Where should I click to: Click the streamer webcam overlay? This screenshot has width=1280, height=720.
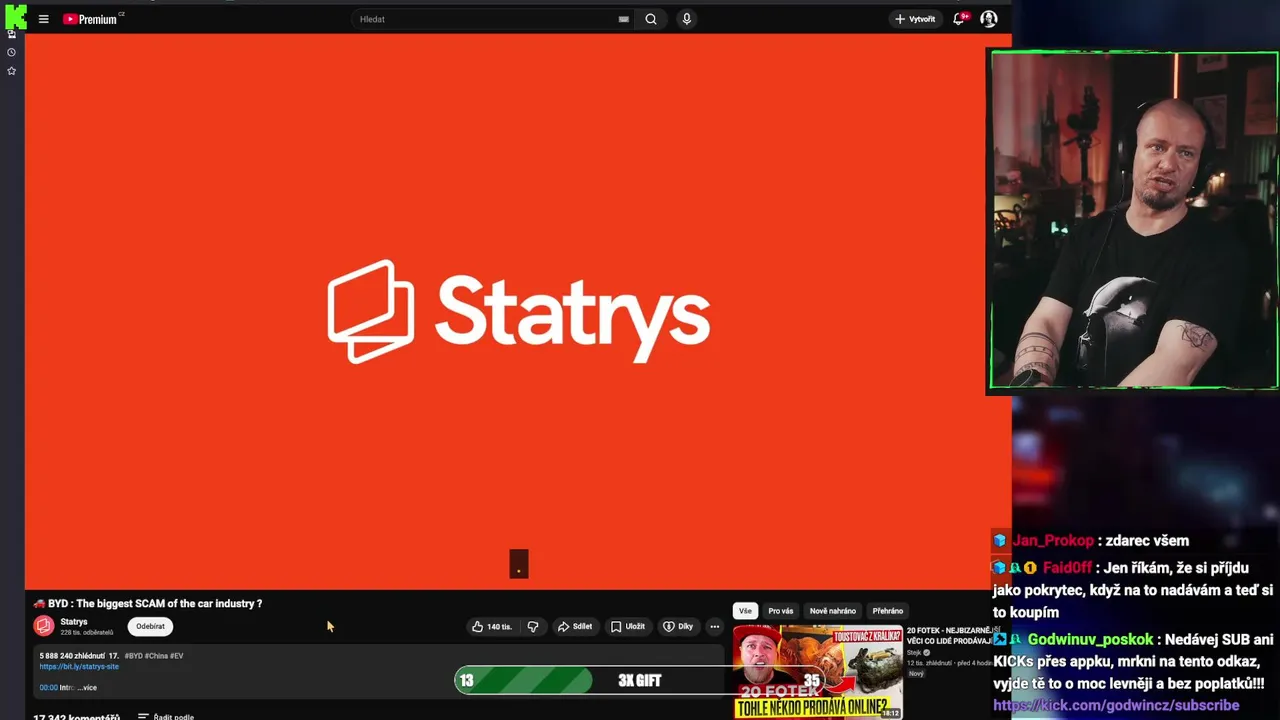1134,220
